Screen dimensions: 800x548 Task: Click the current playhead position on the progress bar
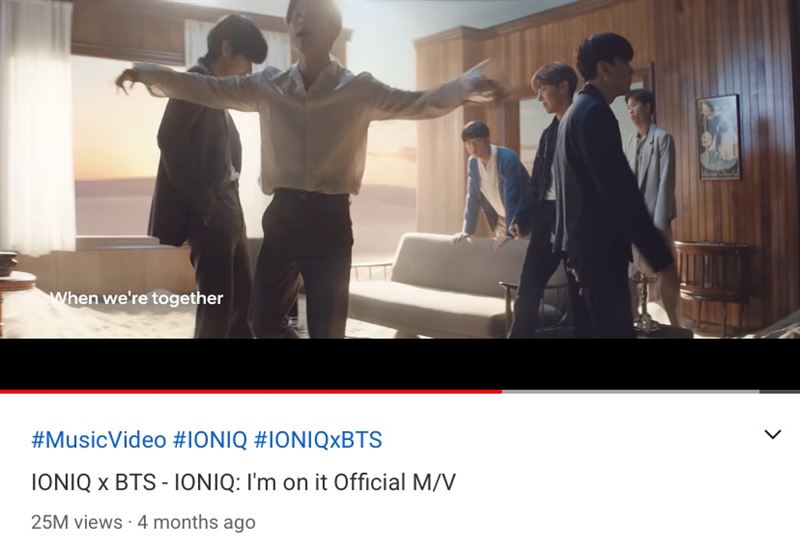pos(502,391)
